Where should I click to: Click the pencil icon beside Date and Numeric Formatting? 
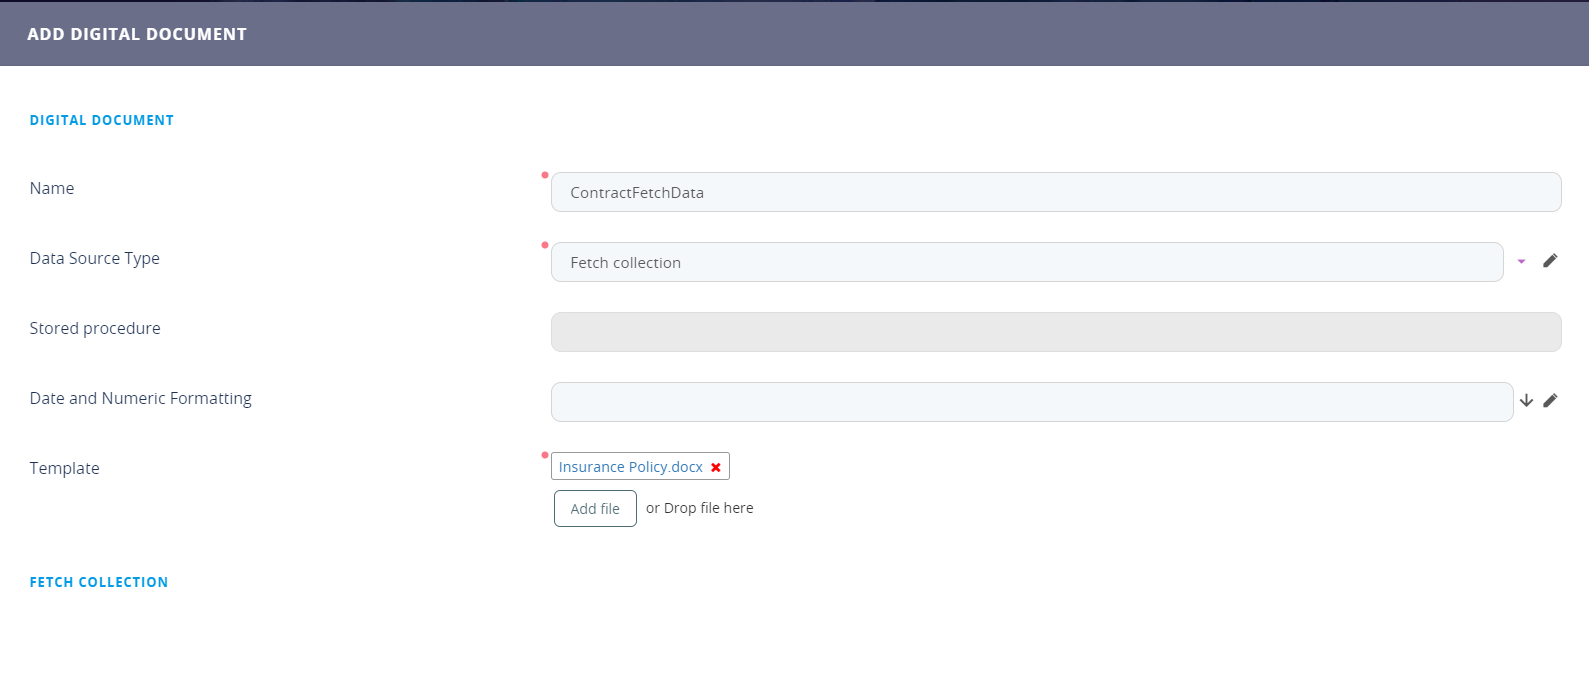1550,401
